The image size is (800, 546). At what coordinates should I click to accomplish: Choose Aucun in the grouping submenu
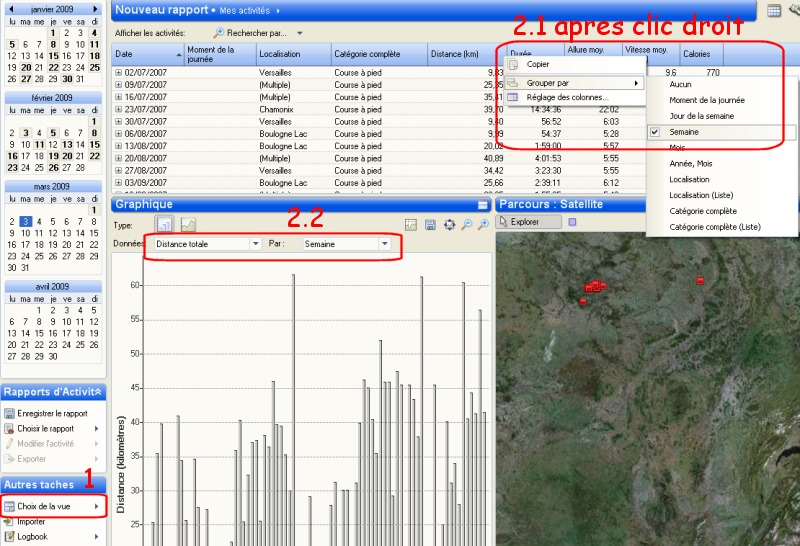[x=680, y=84]
